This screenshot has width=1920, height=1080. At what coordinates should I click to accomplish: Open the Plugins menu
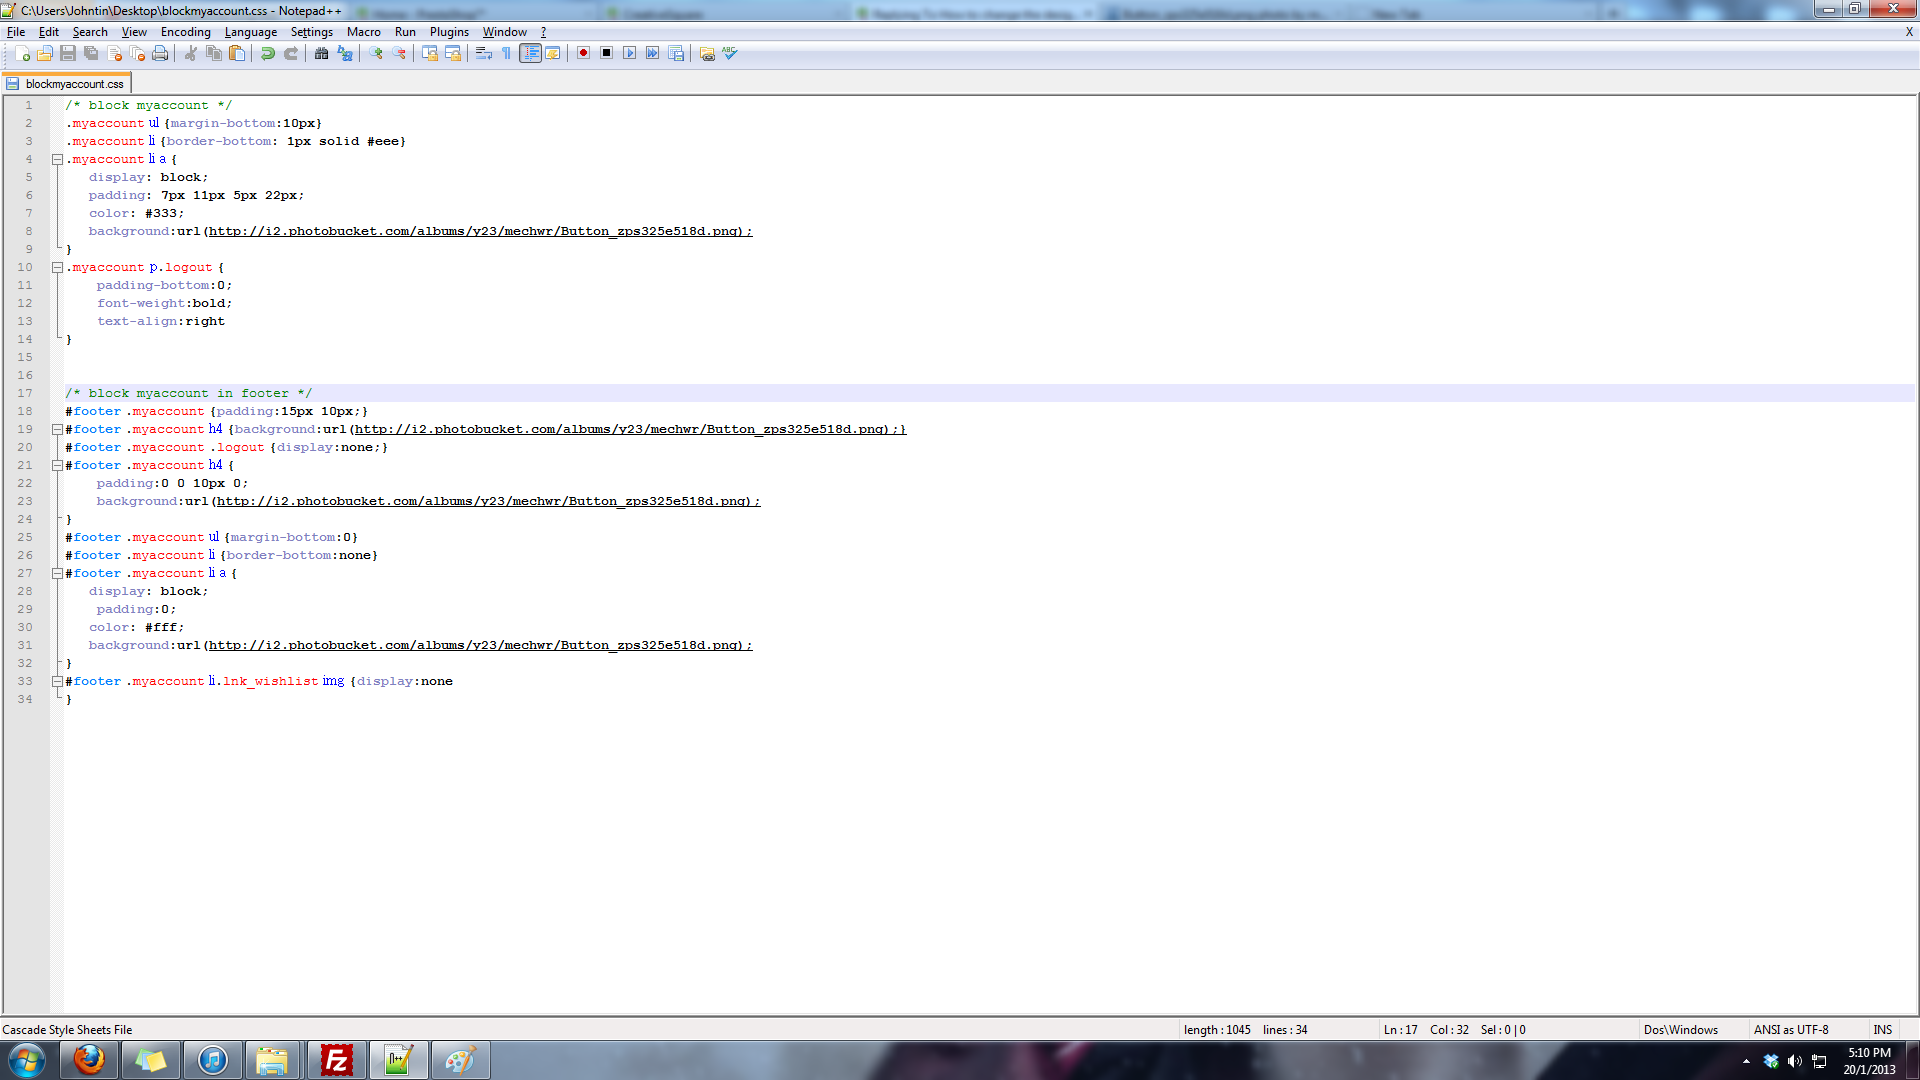tap(449, 32)
